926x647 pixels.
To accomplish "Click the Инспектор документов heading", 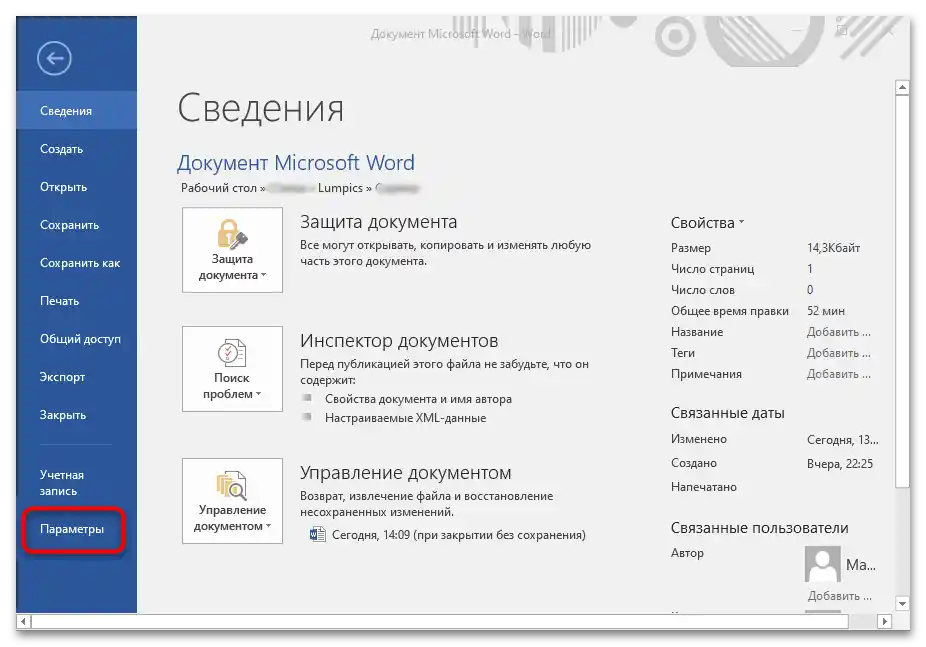I will (399, 341).
